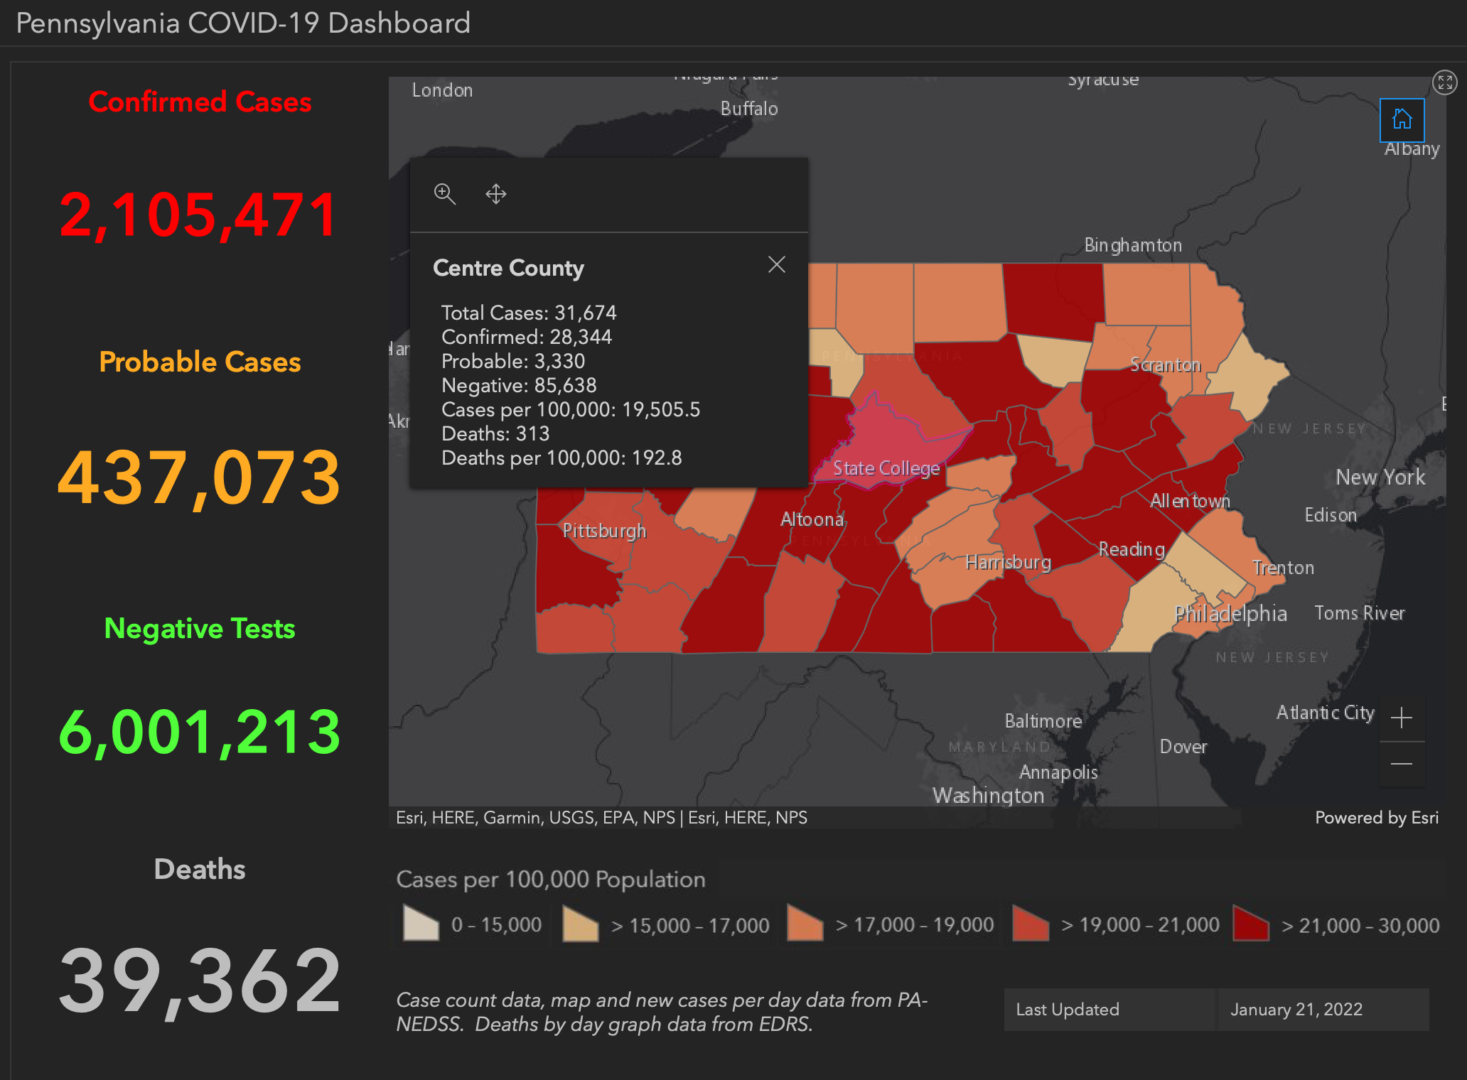The height and width of the screenshot is (1080, 1467).
Task: Zoom in using the plus button on map
Action: click(x=1402, y=718)
